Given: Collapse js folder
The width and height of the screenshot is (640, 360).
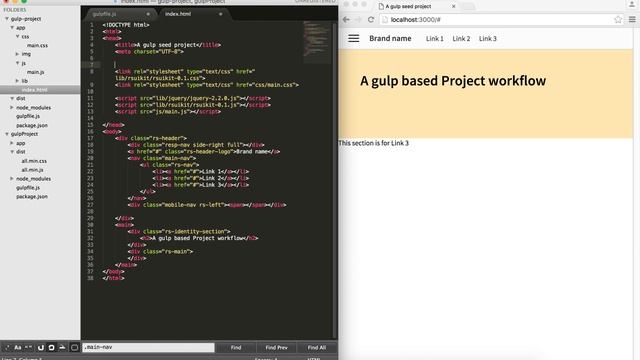Looking at the screenshot, I should 17,63.
